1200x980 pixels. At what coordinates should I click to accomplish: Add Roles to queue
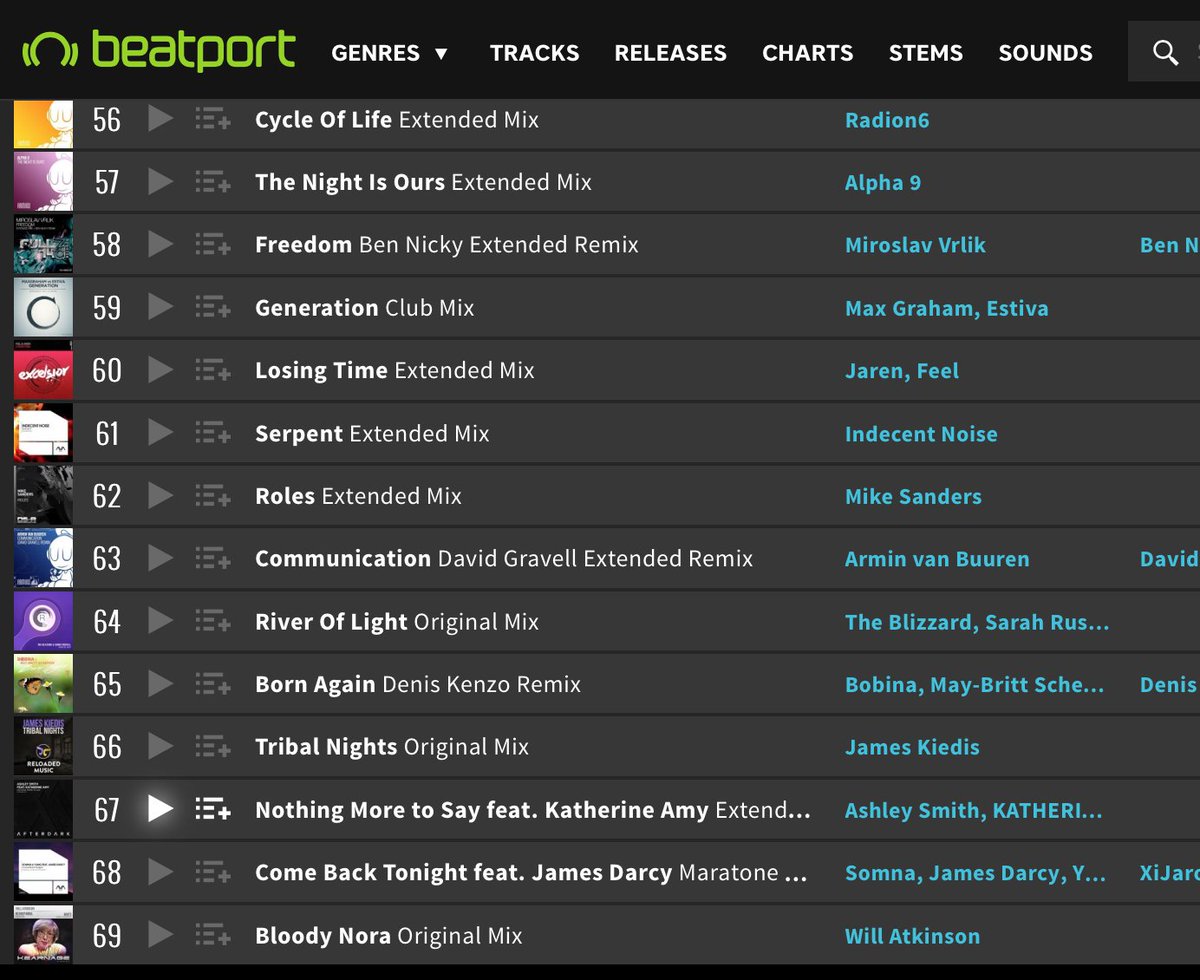click(213, 496)
